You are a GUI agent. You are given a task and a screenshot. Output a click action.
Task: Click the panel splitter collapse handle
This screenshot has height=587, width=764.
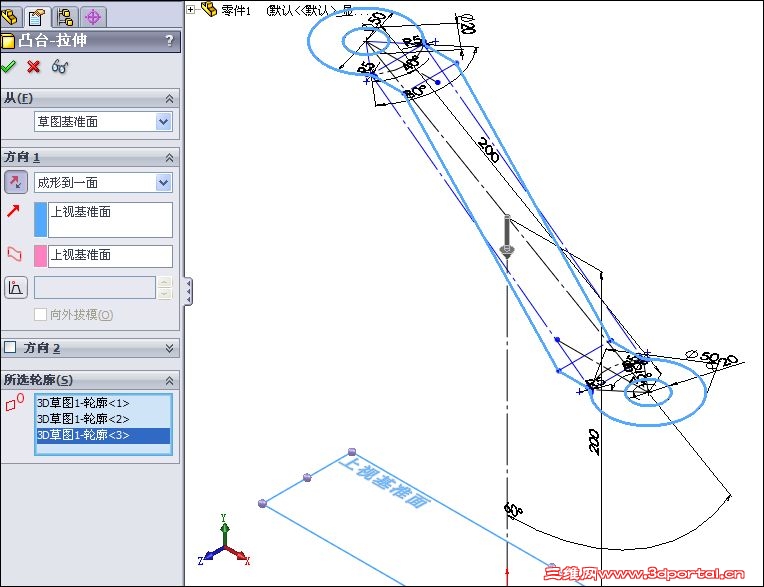tap(189, 291)
